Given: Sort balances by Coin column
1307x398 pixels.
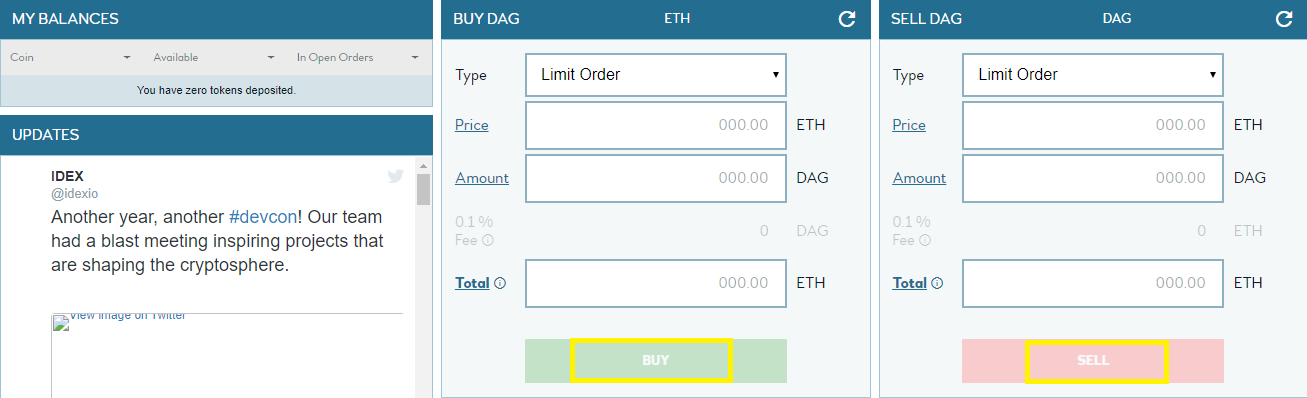Looking at the screenshot, I should pyautogui.click(x=70, y=58).
